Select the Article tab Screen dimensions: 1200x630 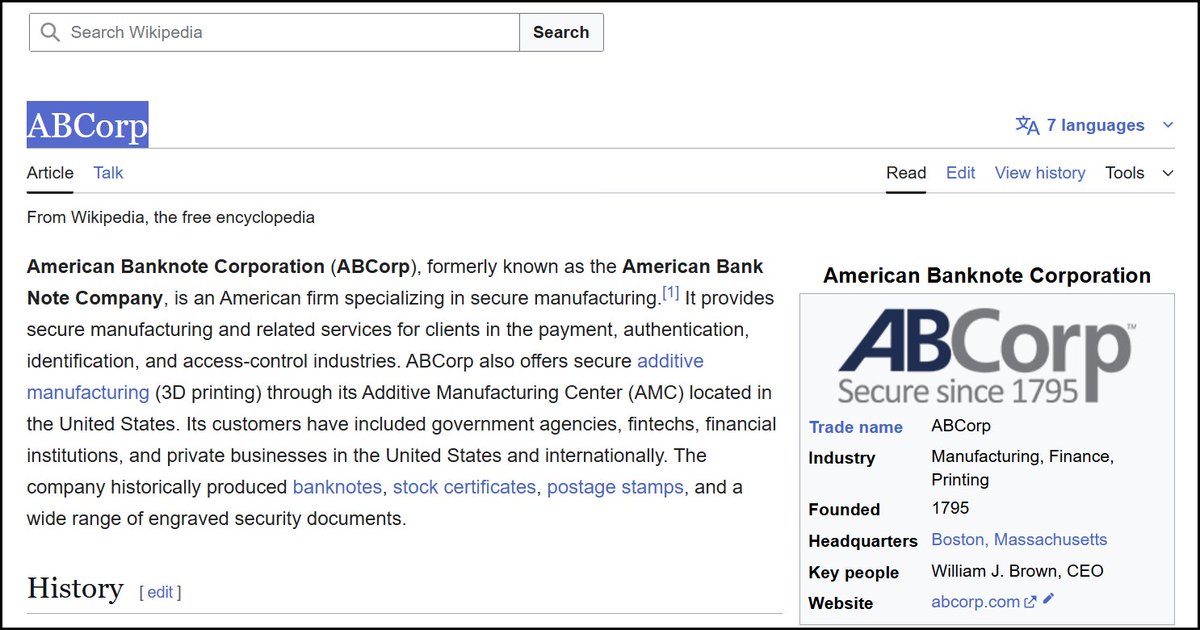tap(50, 173)
